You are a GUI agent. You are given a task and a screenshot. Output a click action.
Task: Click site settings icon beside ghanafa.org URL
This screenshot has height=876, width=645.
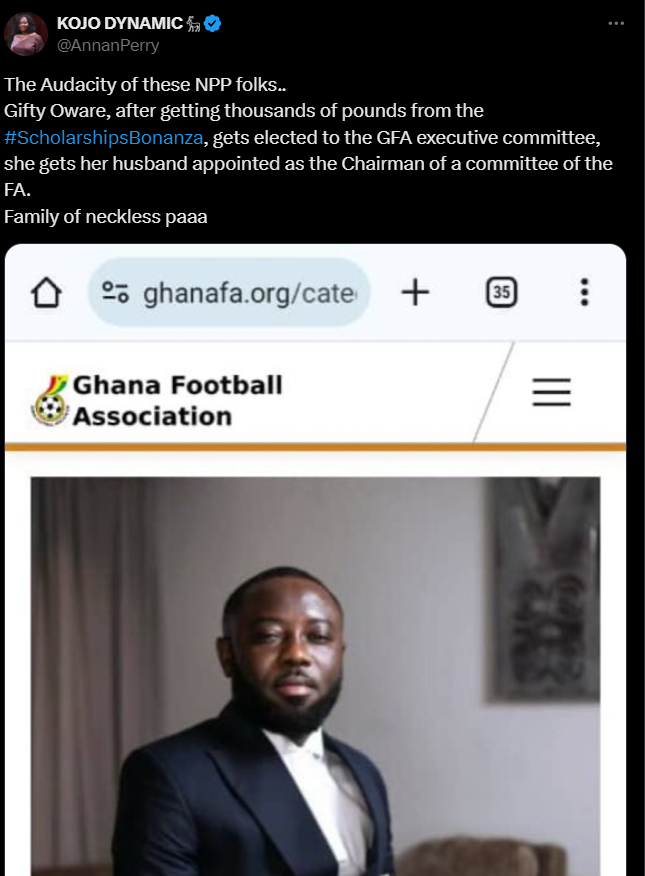(116, 292)
